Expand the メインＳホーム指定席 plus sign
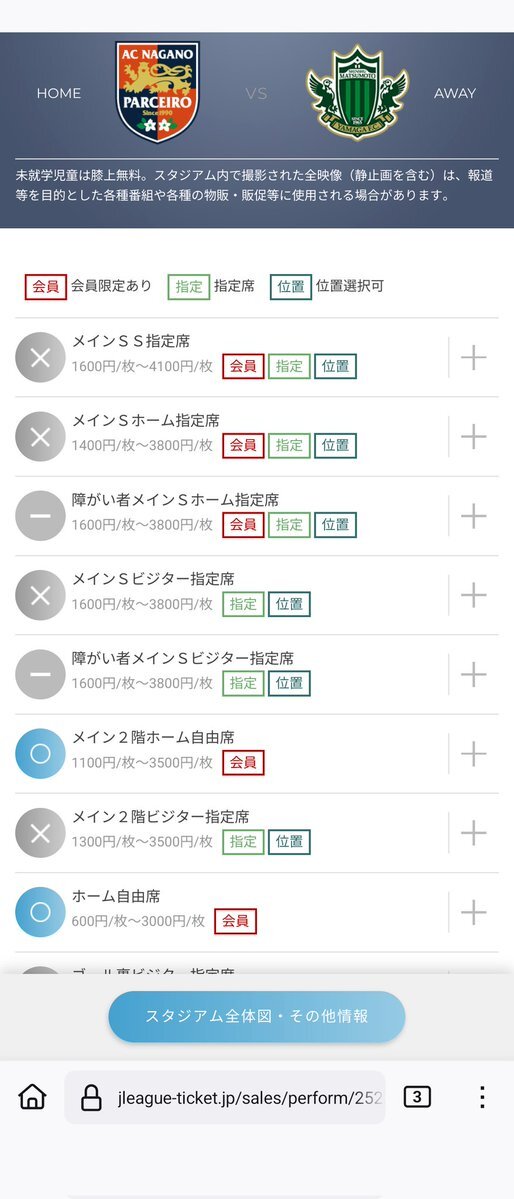514x1199 pixels. tap(473, 437)
